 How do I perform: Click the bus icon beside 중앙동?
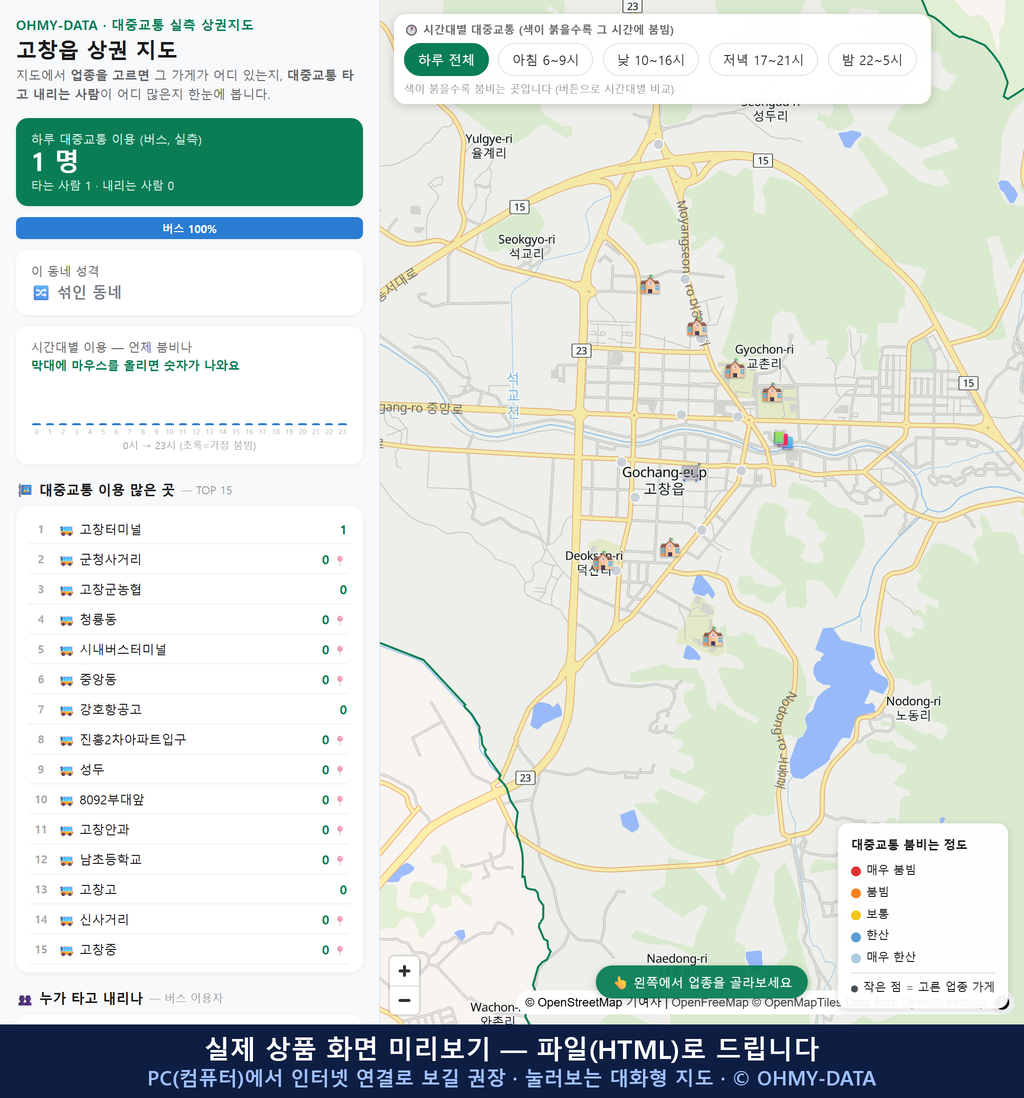tap(67, 681)
